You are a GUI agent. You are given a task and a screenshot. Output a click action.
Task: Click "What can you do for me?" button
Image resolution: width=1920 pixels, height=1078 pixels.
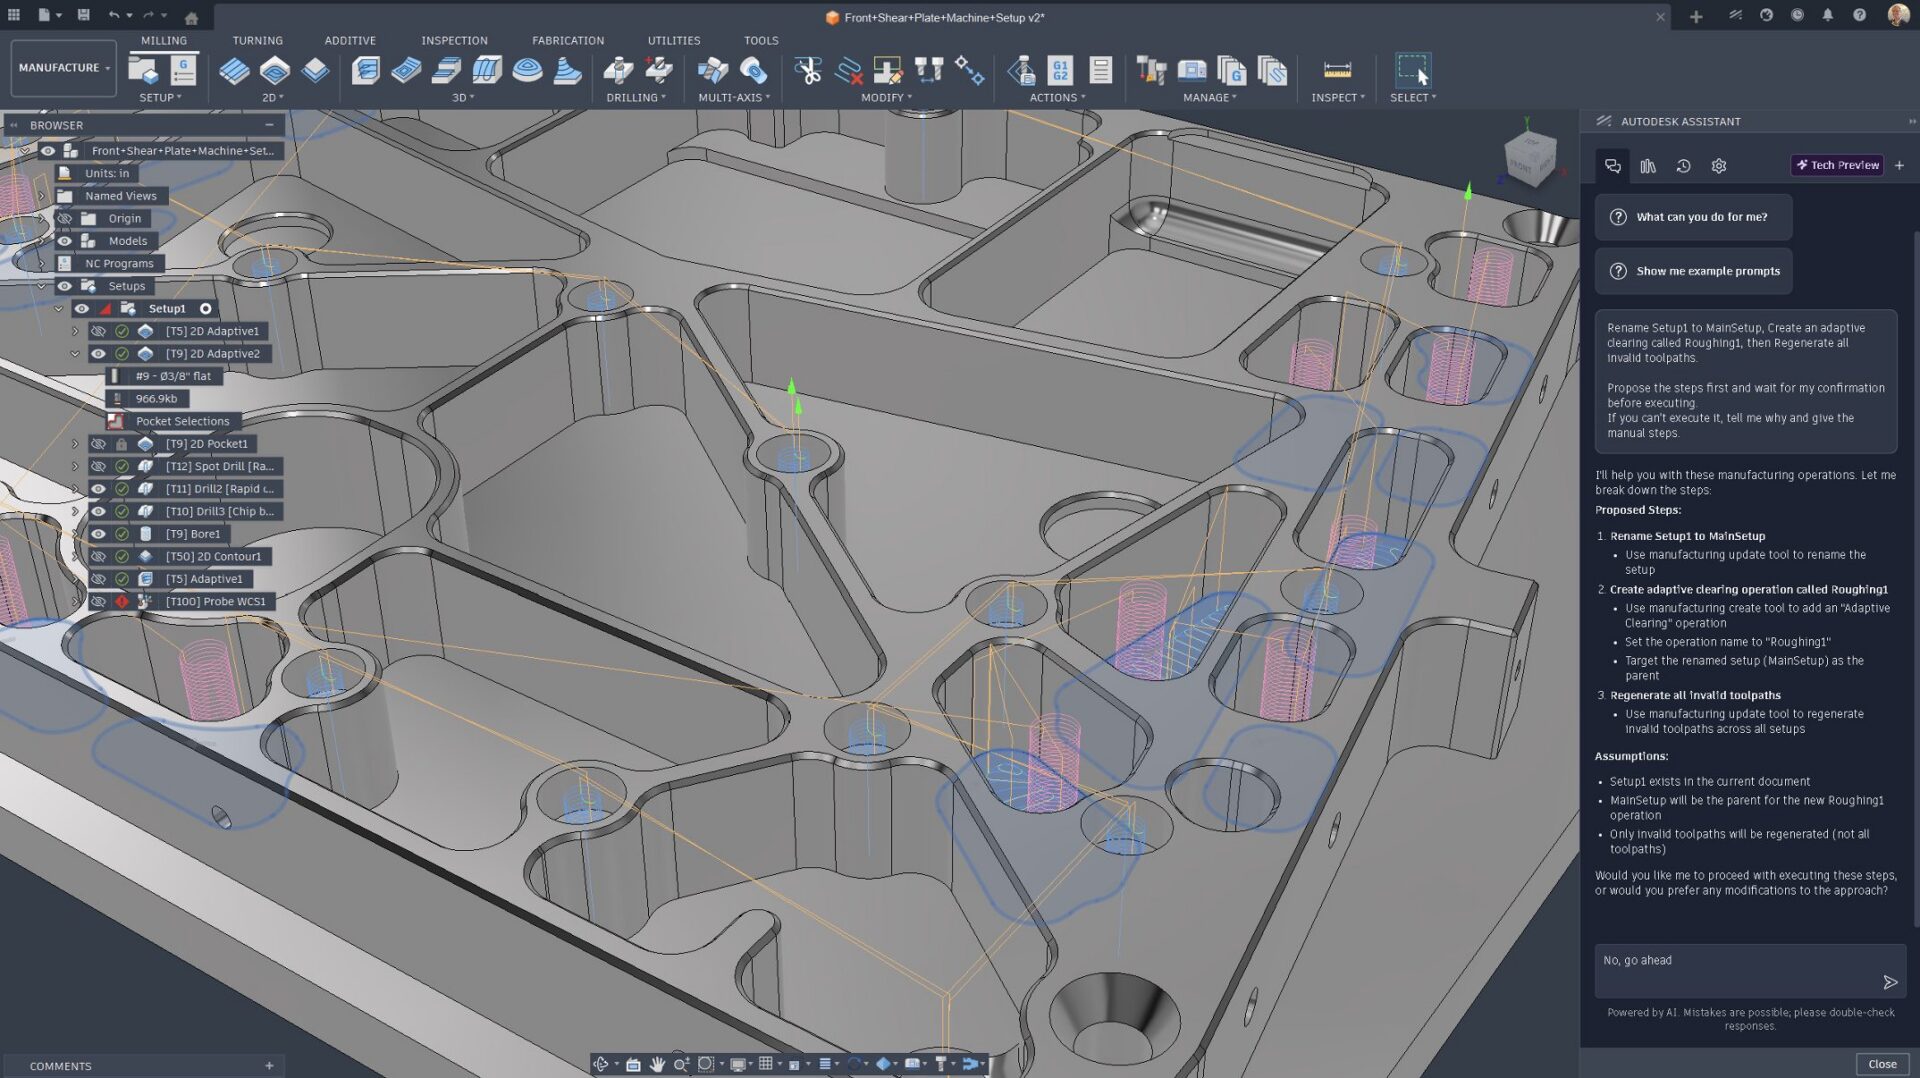click(1692, 217)
